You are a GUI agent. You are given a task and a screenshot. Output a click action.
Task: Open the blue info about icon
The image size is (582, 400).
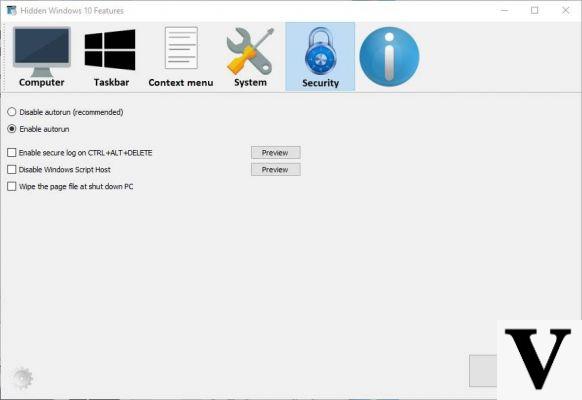tap(389, 56)
